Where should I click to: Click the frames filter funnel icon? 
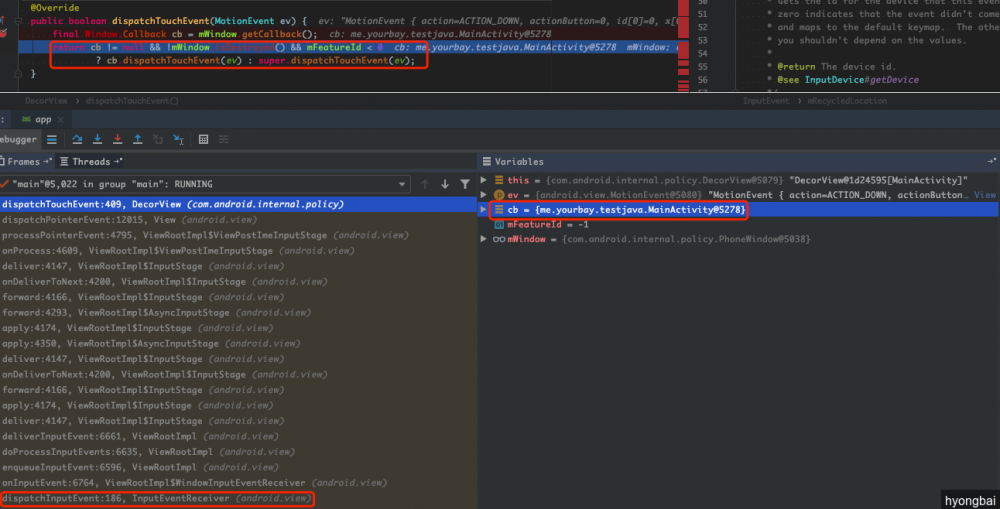[465, 184]
